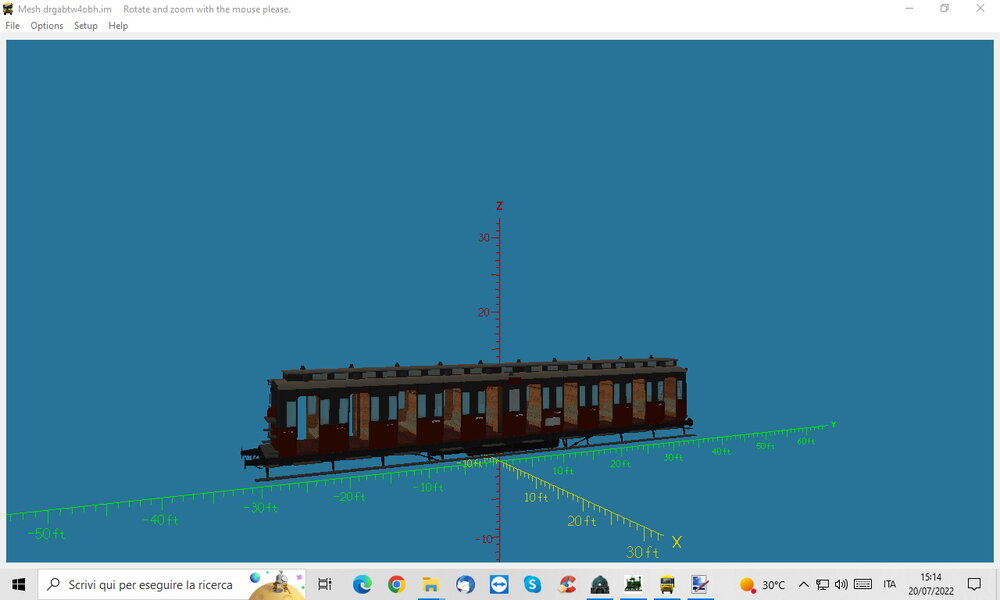Screen dimensions: 1000x600
Task: Click the train app icon in the title bar
Action: 8,9
